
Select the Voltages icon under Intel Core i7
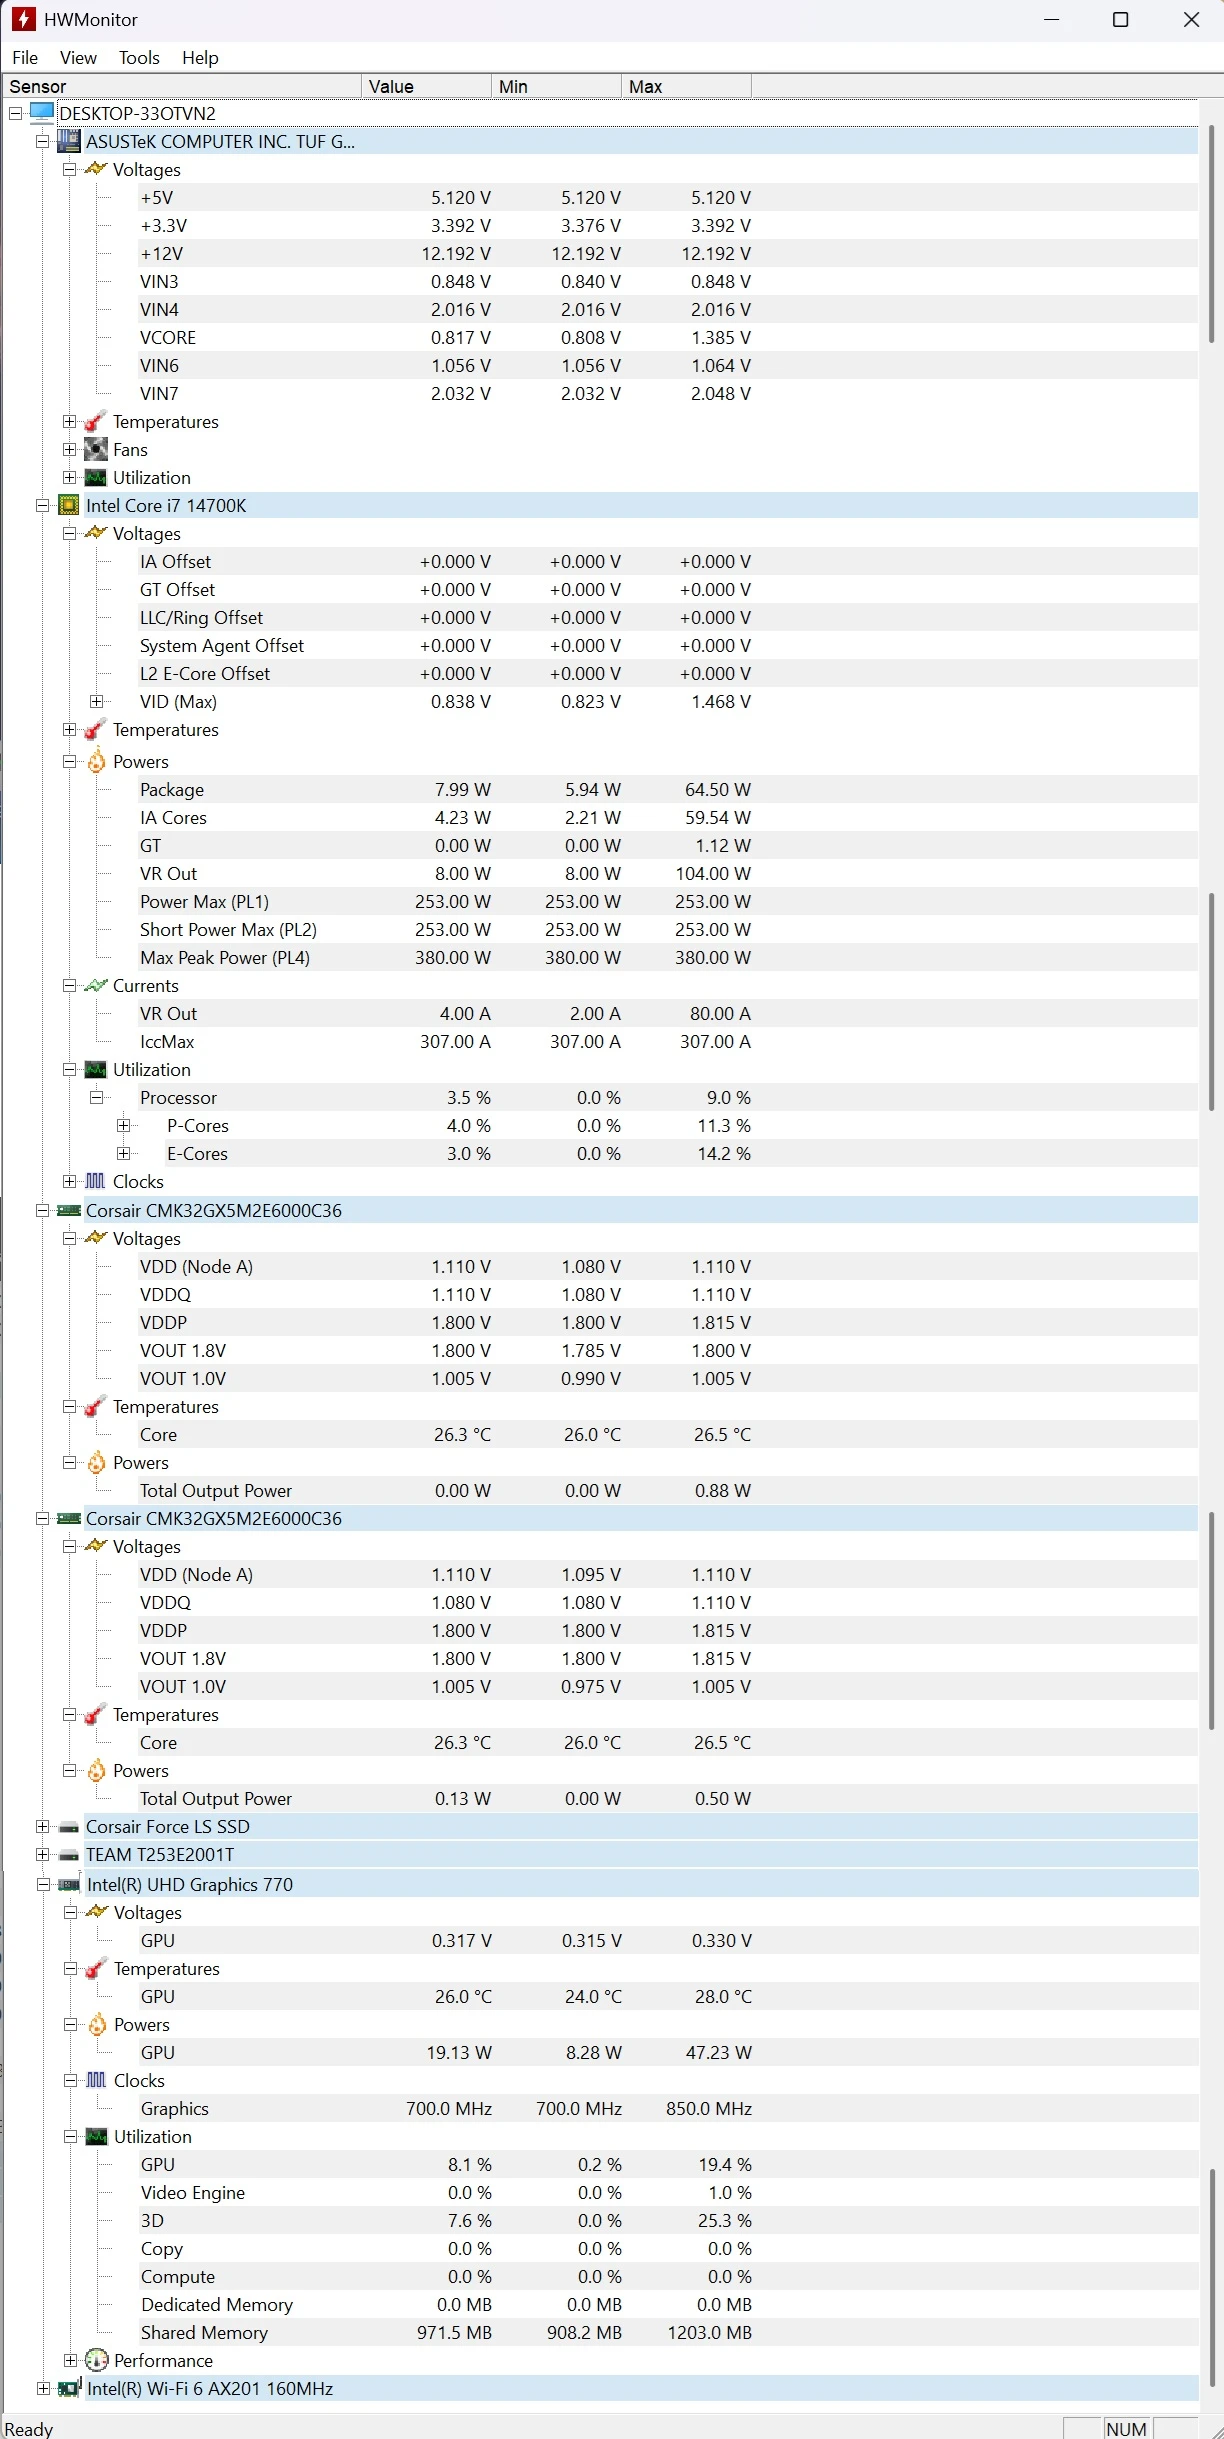pyautogui.click(x=96, y=533)
